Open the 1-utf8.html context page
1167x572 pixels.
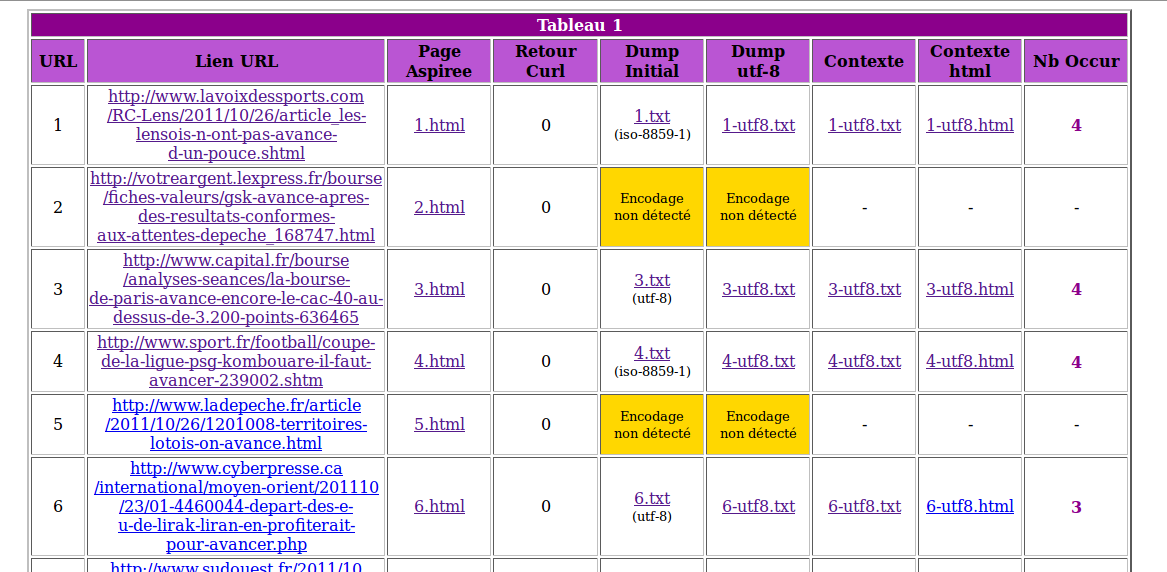tap(970, 125)
